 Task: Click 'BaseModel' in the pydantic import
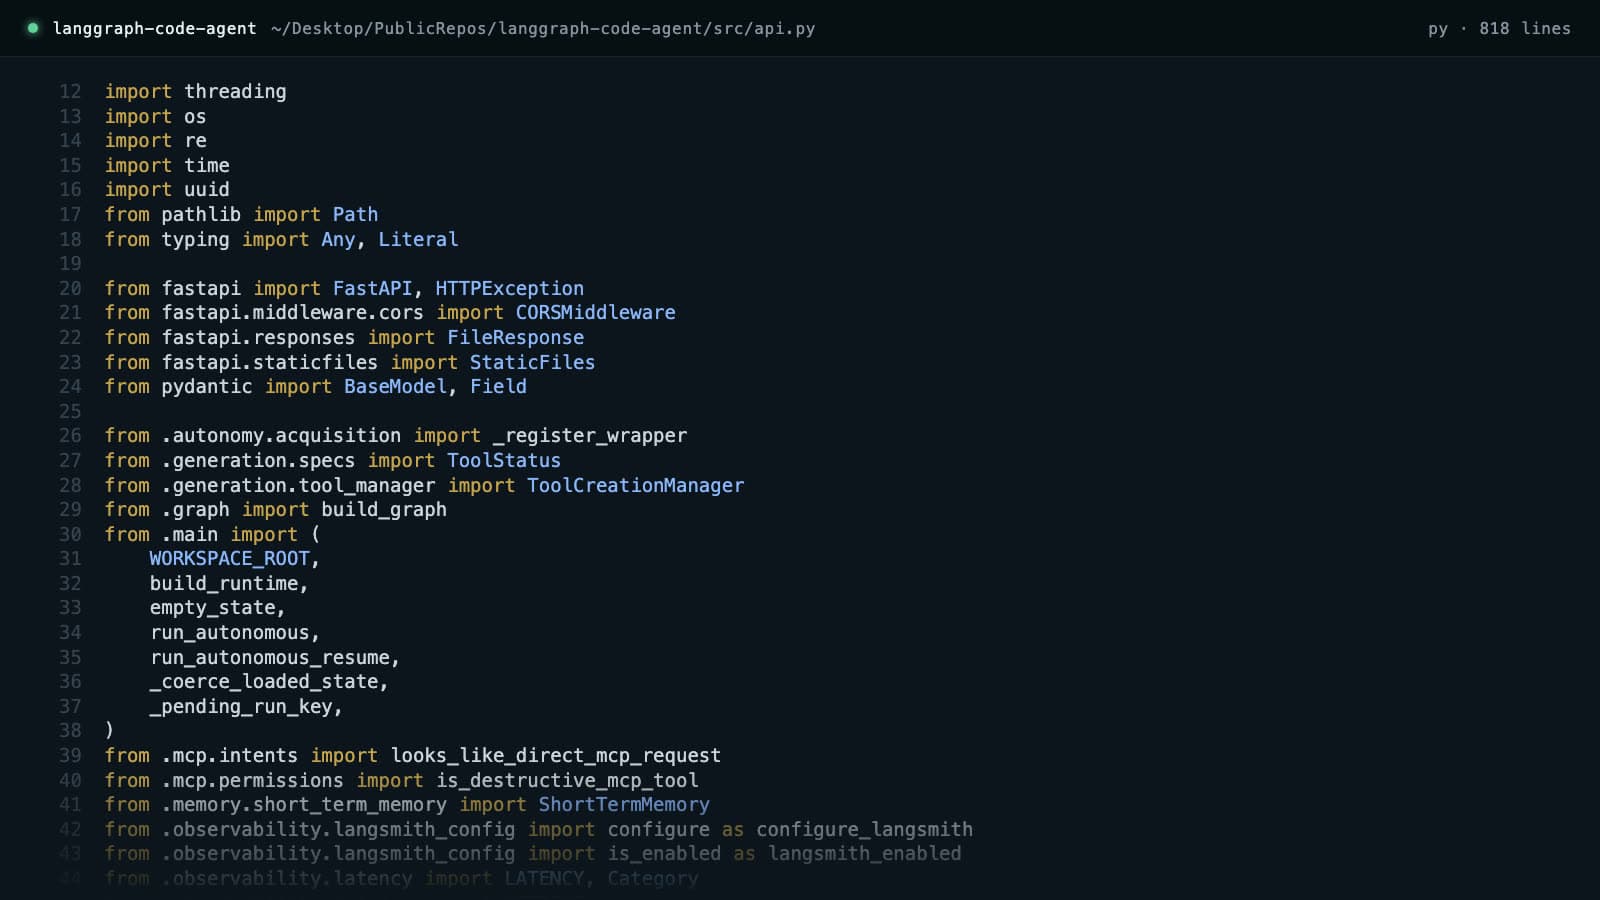pos(396,386)
